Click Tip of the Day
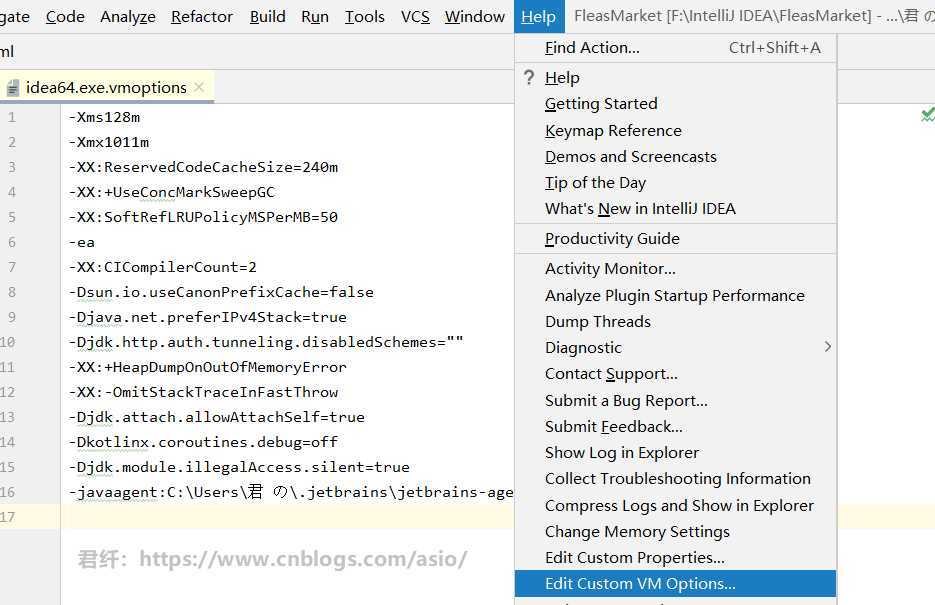Screen dimensions: 935x605 click(595, 182)
